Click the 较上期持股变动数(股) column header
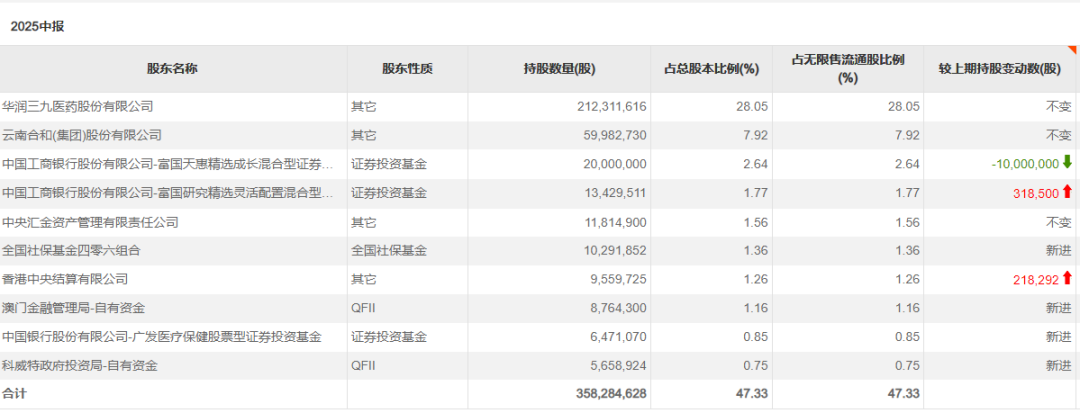 [x=1000, y=69]
